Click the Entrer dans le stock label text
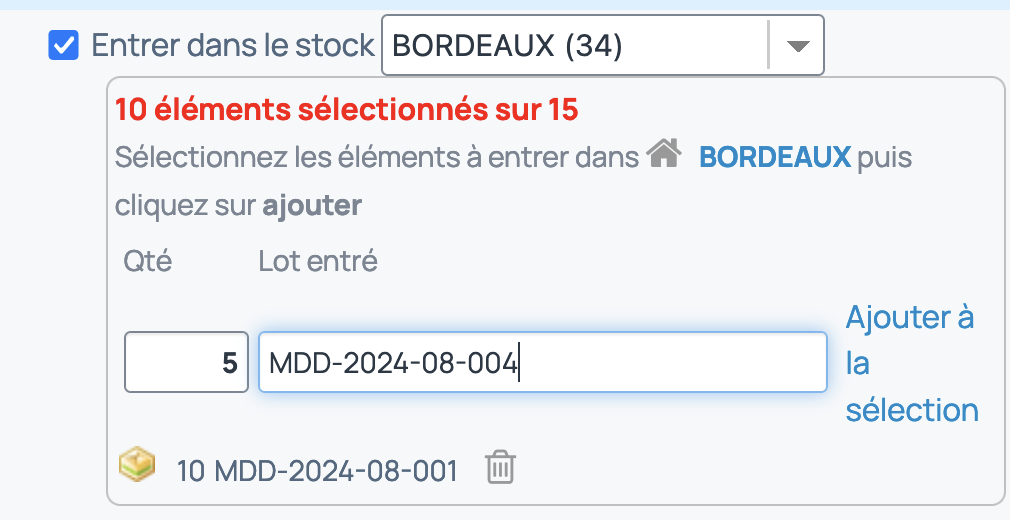The width and height of the screenshot is (1010, 520). [x=233, y=46]
